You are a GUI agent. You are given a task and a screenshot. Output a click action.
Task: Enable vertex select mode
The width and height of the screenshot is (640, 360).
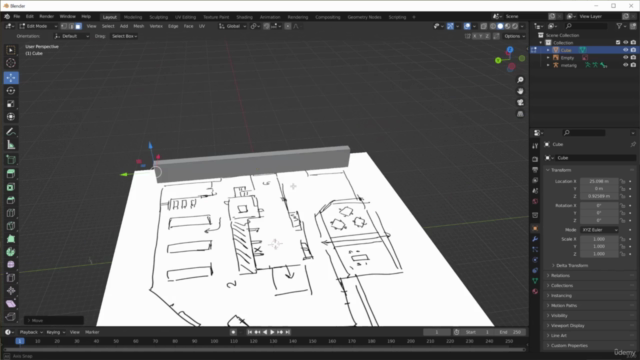coord(64,26)
